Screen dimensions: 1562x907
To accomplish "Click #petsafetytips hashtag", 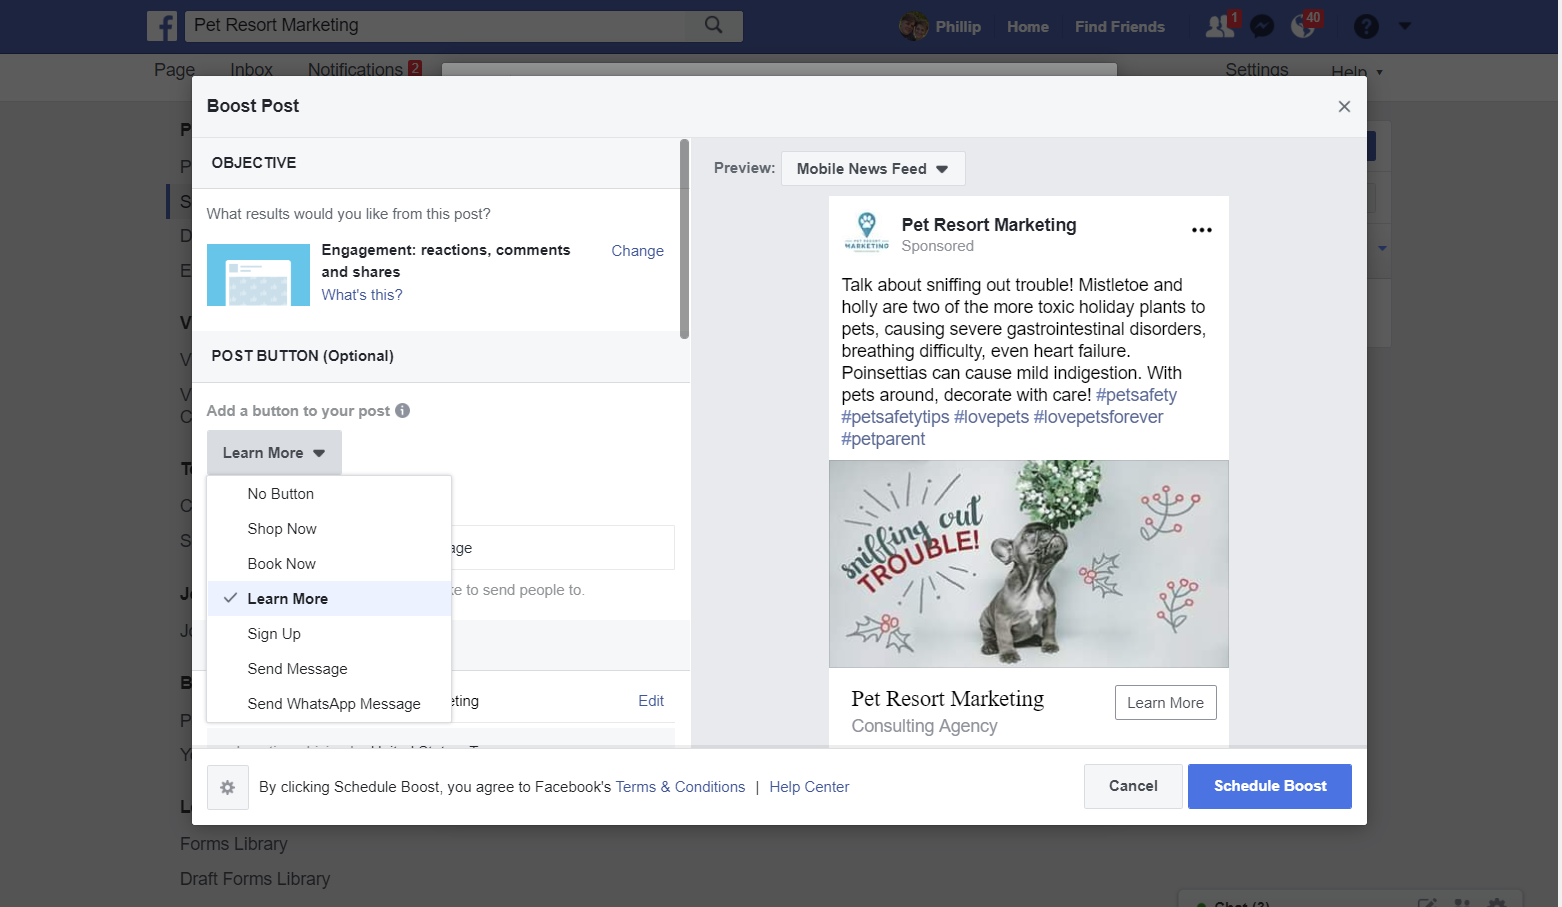I will [x=895, y=417].
